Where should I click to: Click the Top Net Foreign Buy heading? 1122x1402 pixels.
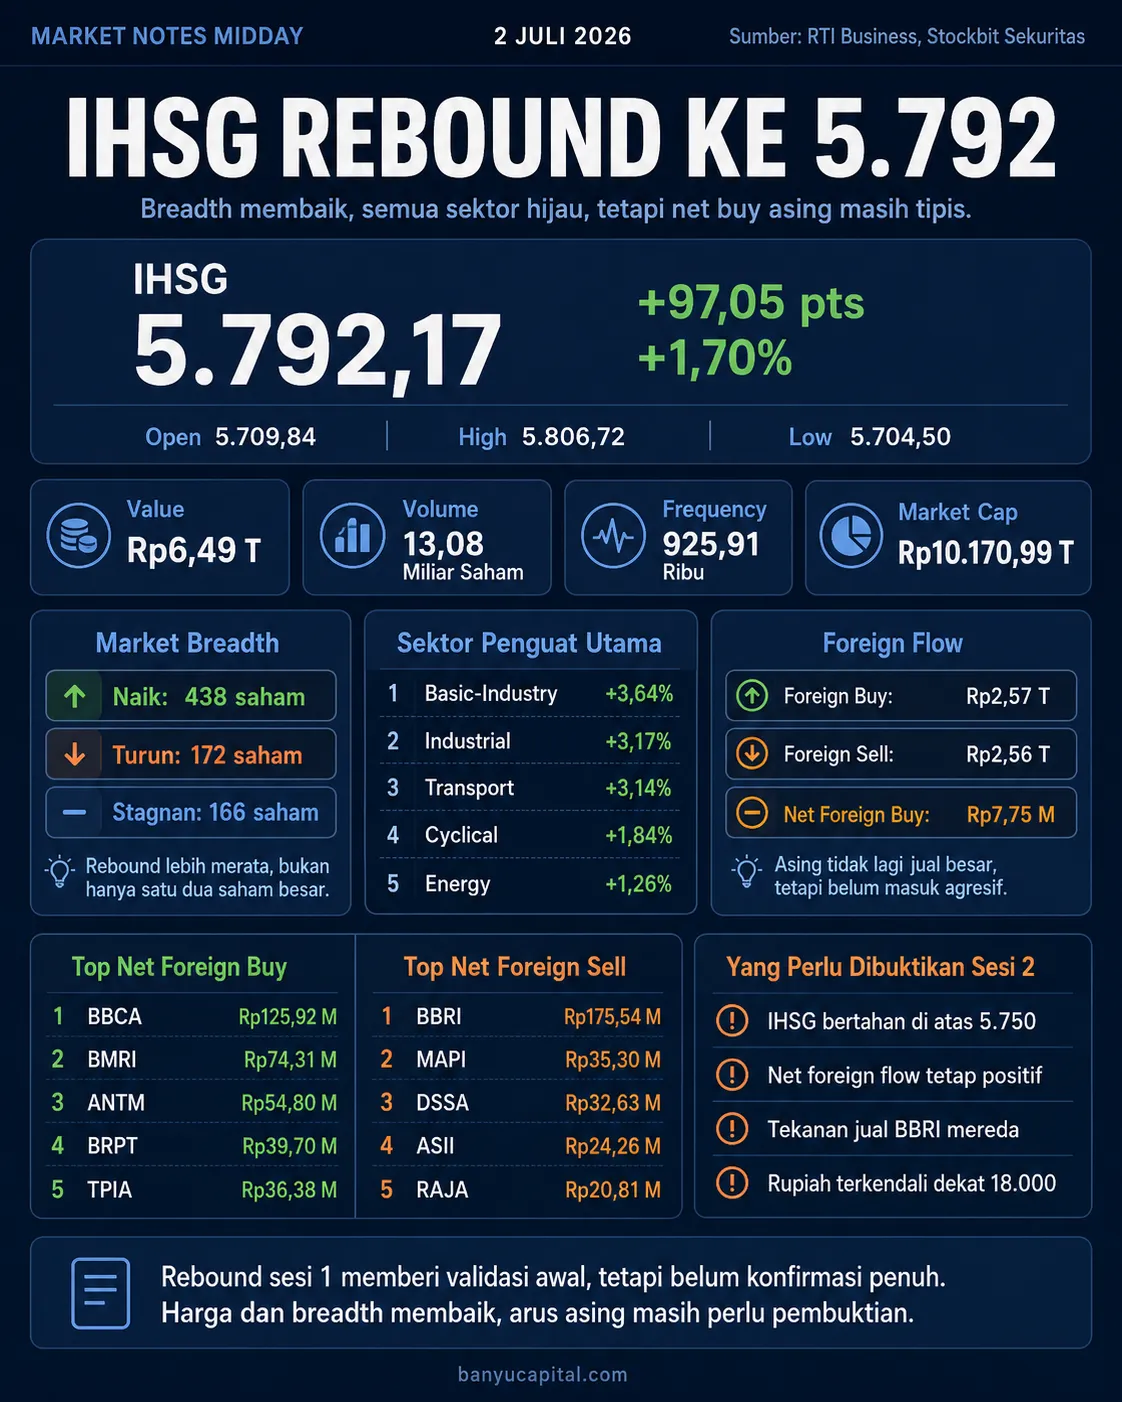pyautogui.click(x=179, y=967)
